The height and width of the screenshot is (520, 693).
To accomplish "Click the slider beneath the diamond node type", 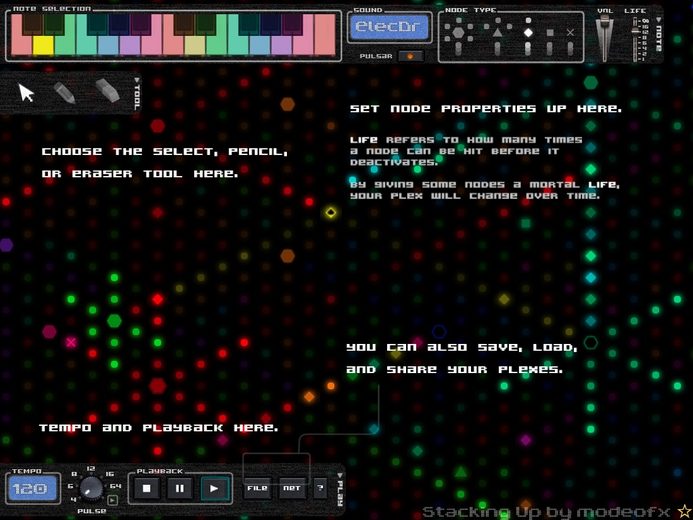I will 528,49.
